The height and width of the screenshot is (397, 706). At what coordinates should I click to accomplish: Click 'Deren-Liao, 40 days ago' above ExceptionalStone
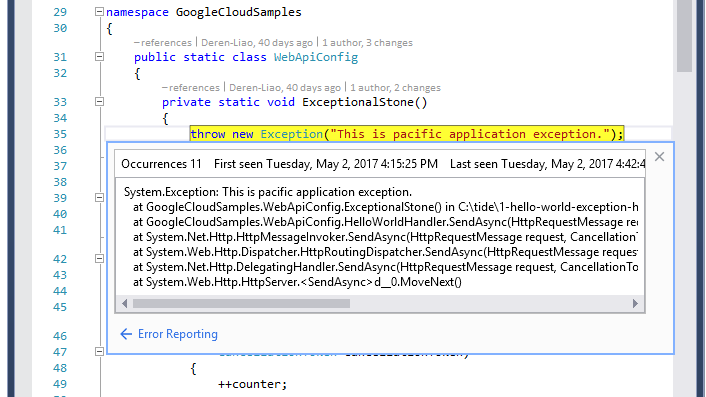[x=285, y=88]
